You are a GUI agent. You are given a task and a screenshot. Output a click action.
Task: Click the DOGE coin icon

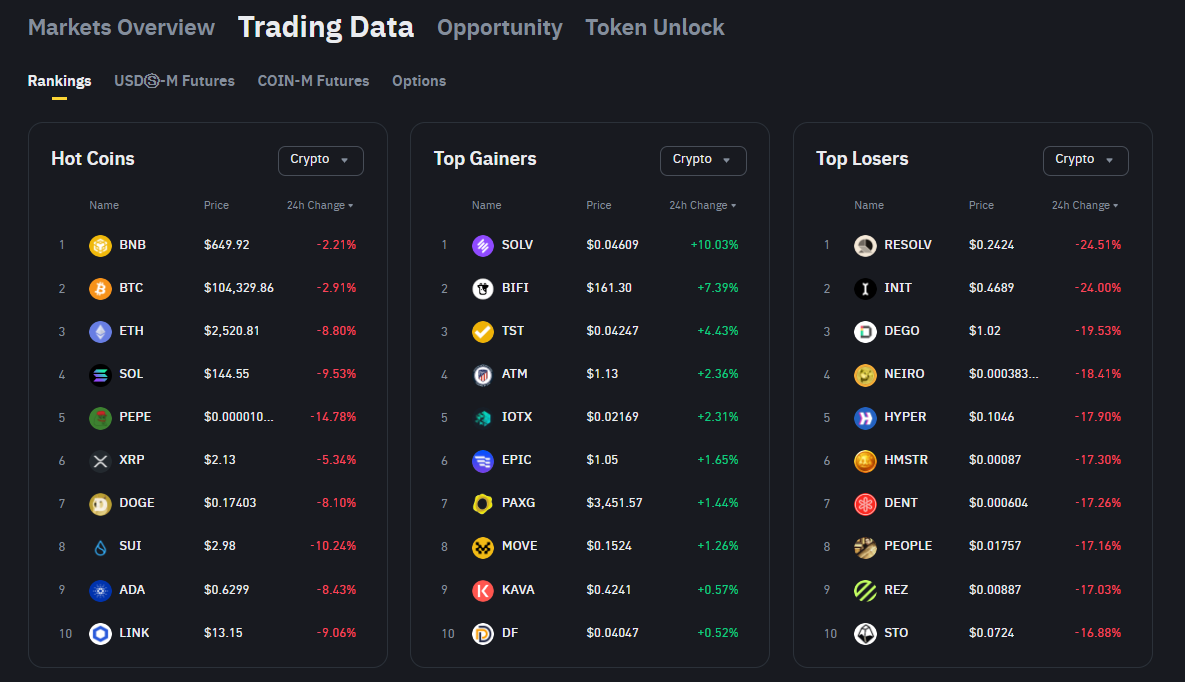click(100, 503)
